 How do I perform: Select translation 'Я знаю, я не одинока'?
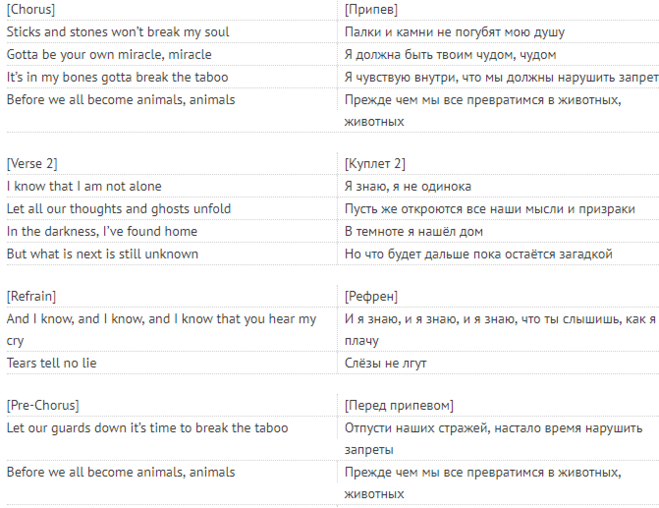(x=408, y=186)
